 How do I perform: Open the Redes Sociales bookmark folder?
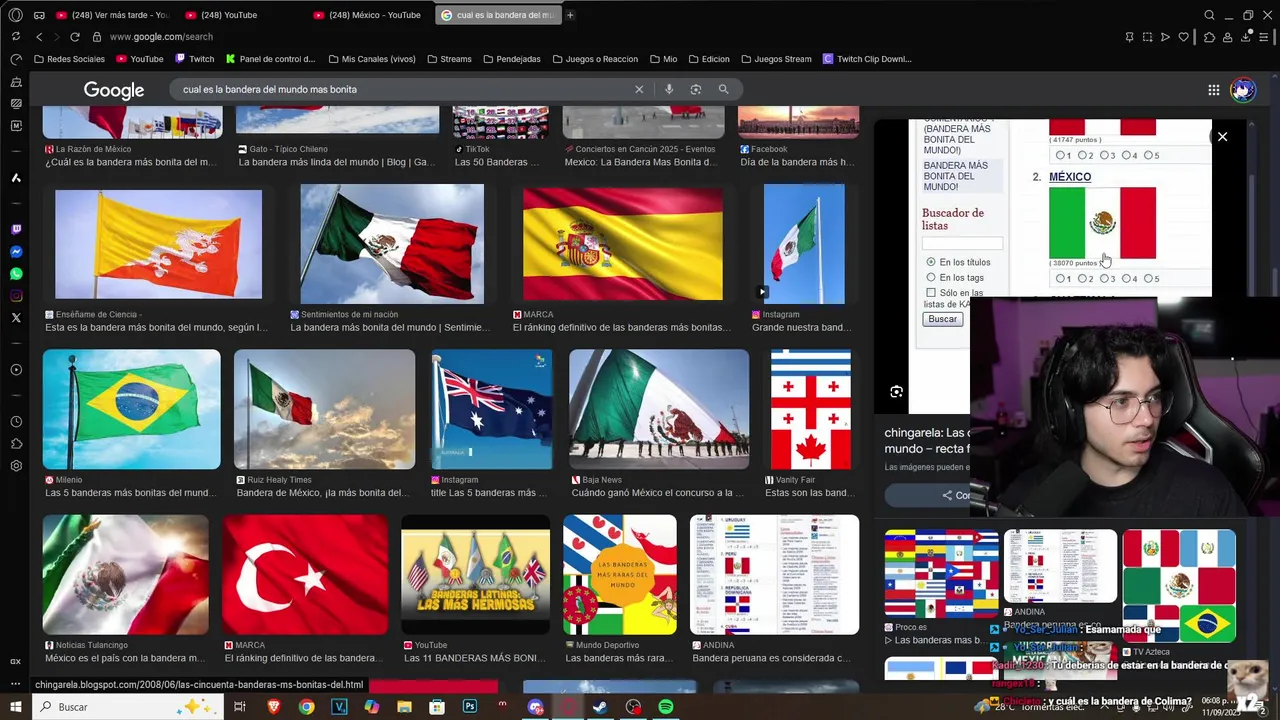pyautogui.click(x=69, y=59)
